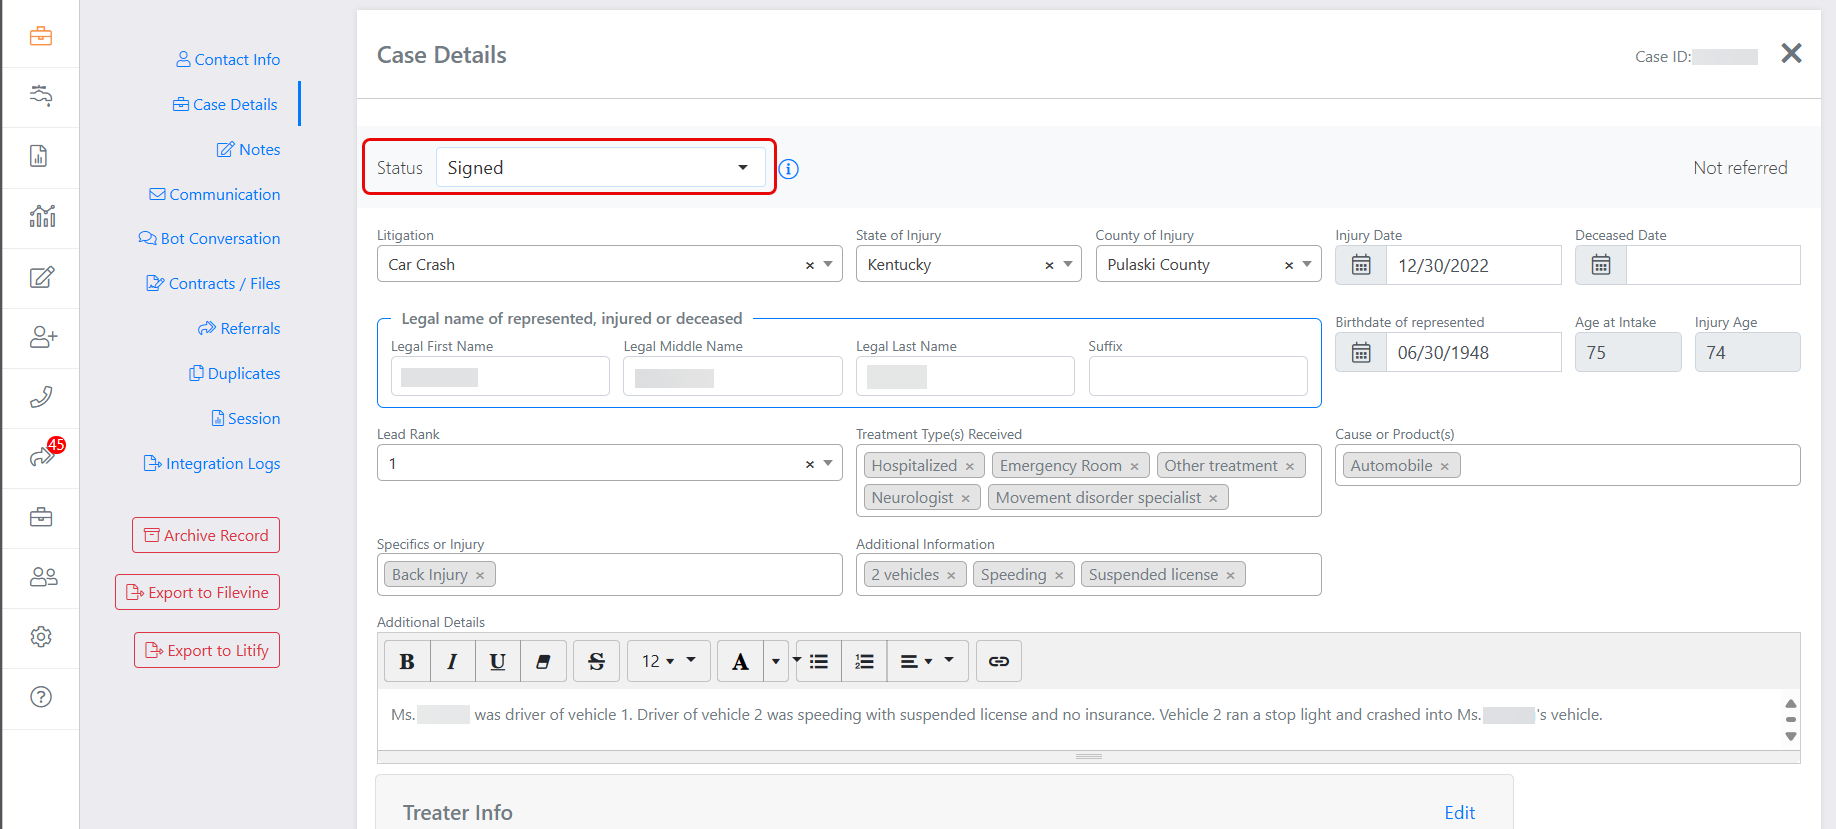Remove the Back Injury tag
1836x829 pixels.
click(480, 575)
